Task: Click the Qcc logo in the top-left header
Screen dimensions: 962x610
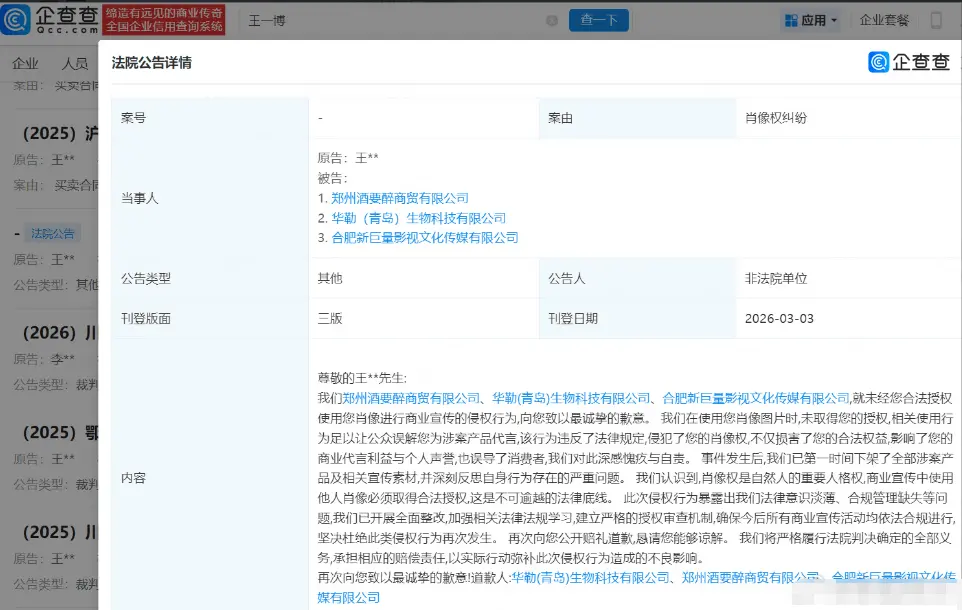Action: pyautogui.click(x=50, y=20)
